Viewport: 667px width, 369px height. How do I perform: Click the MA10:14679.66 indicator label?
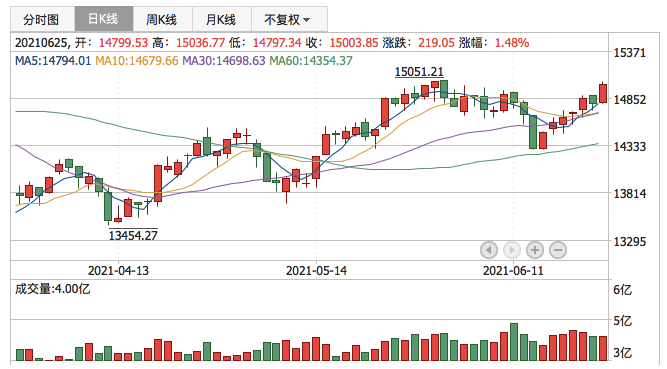click(137, 61)
